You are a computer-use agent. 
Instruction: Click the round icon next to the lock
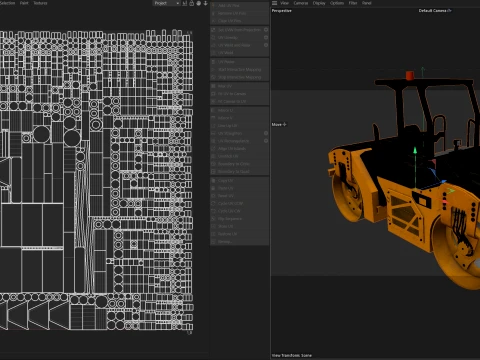point(199,3)
